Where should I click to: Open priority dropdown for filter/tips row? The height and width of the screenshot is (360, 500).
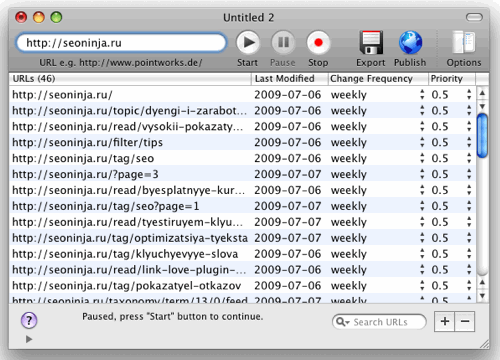click(x=469, y=142)
